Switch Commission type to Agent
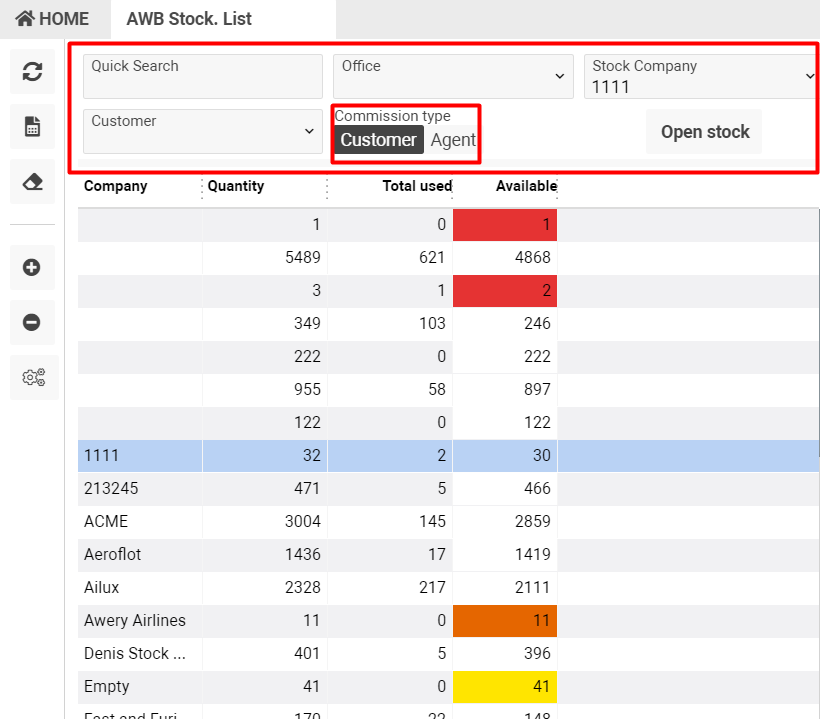This screenshot has height=719, width=820. (453, 140)
